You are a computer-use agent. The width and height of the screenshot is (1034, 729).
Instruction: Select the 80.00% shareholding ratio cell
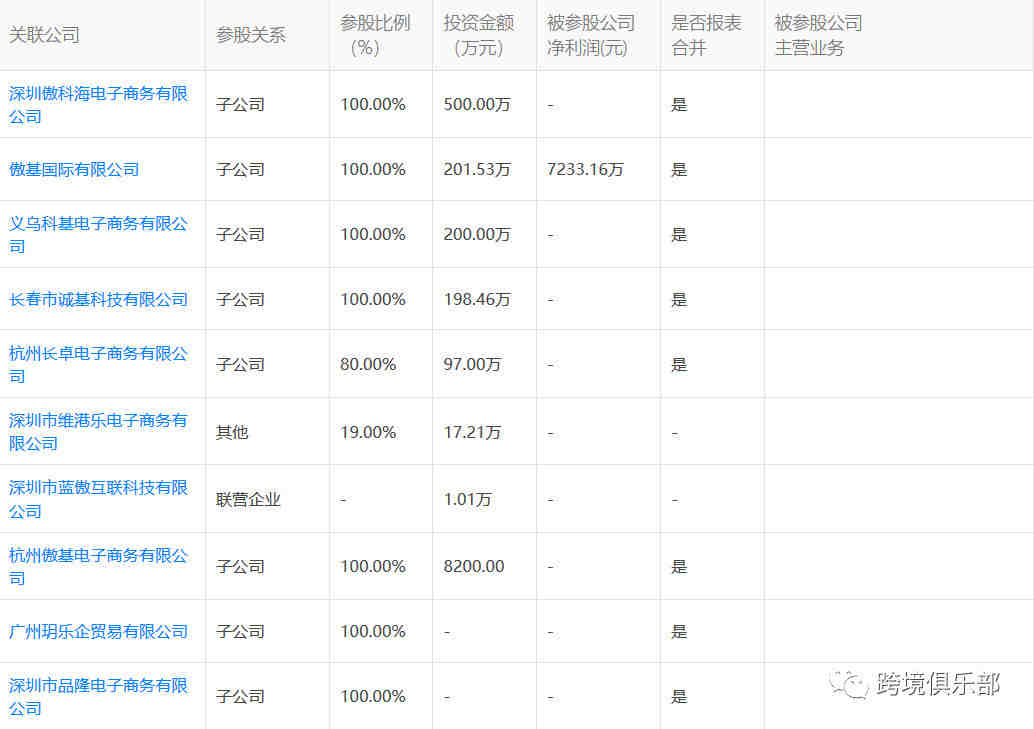[368, 364]
